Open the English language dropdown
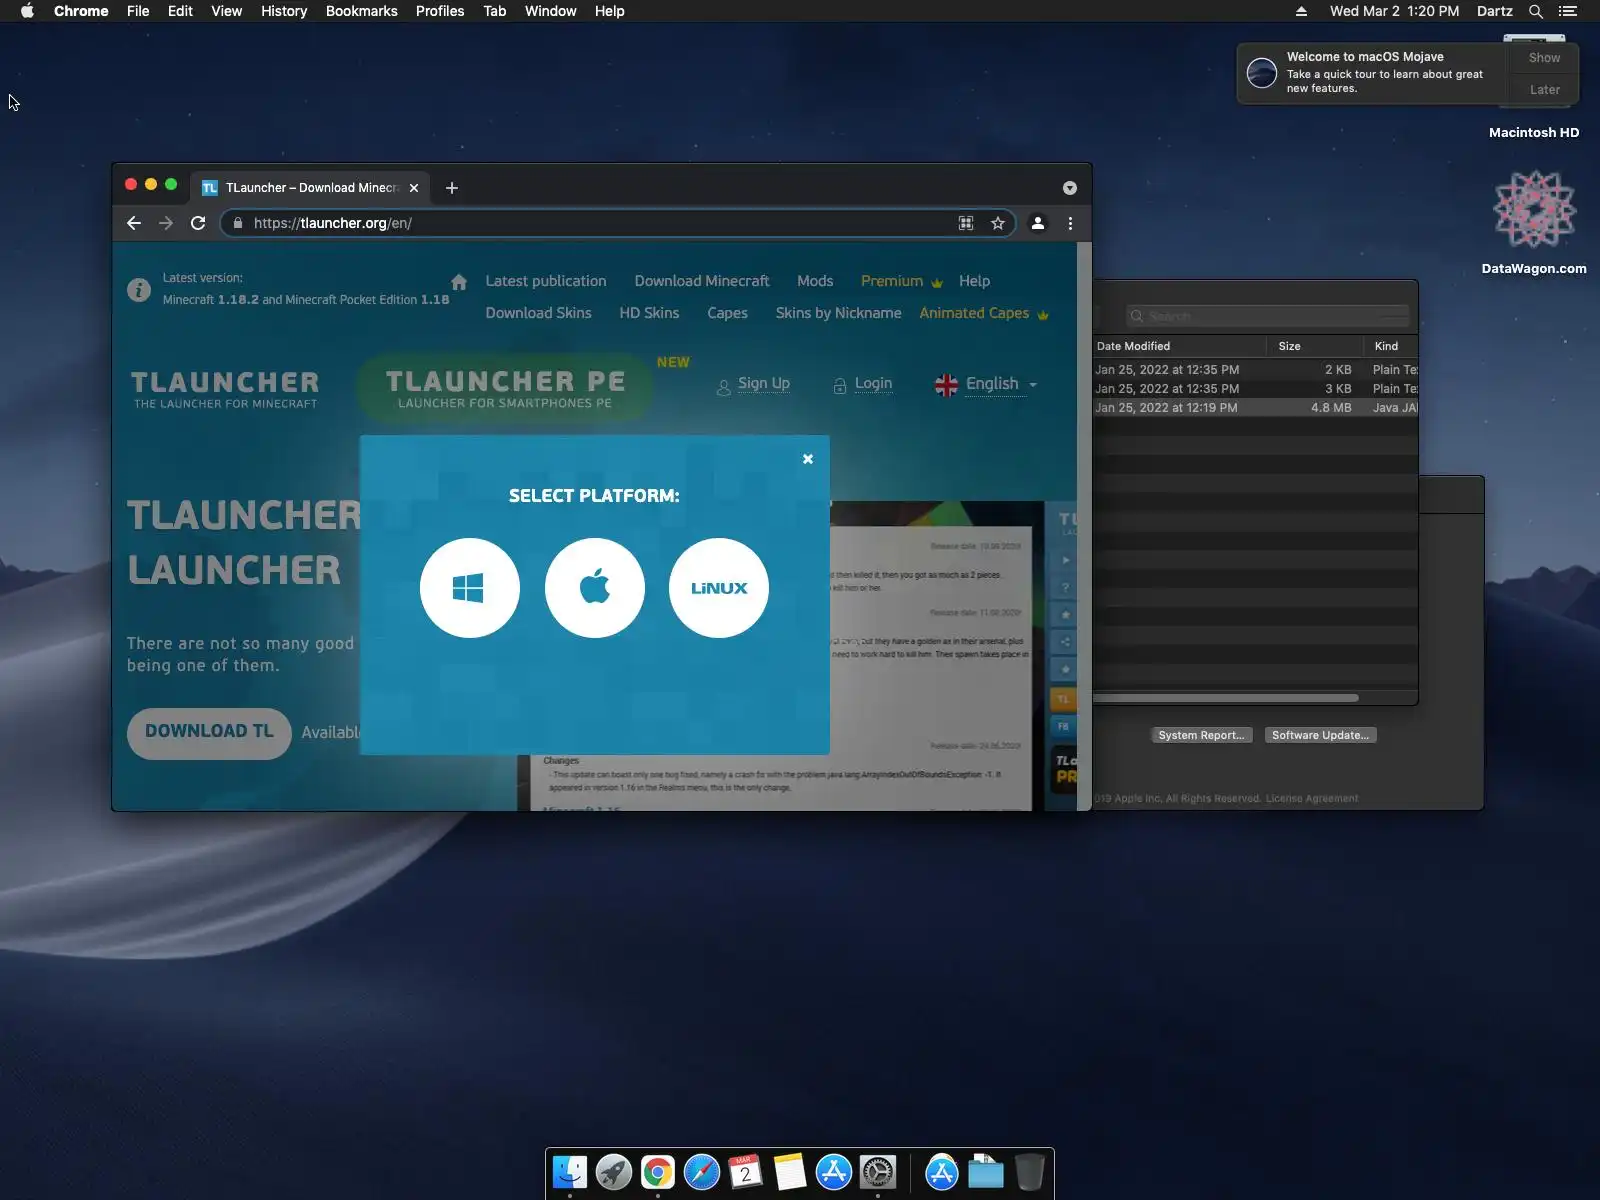1600x1200 pixels. pyautogui.click(x=986, y=384)
